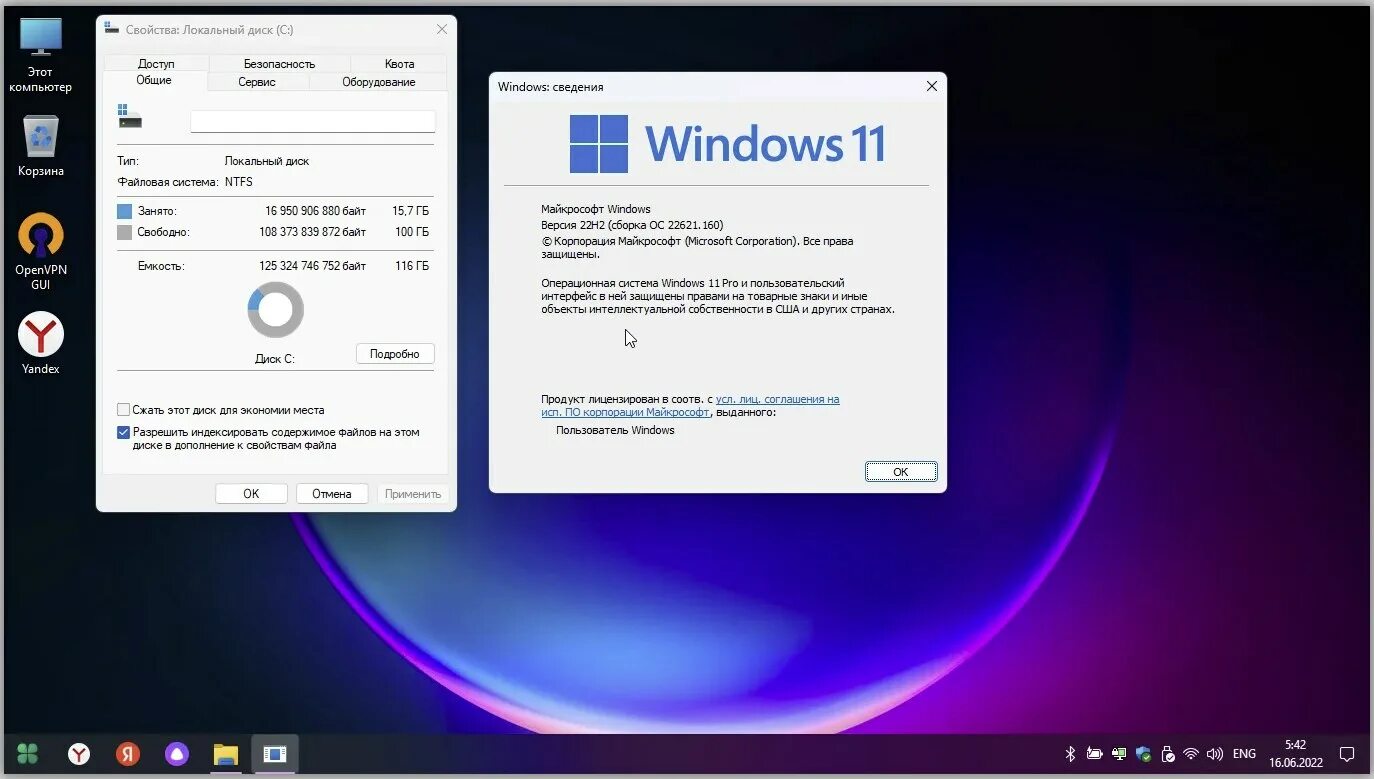Image resolution: width=1374 pixels, height=779 pixels.
Task: Close the Windows: сведения dialog
Action: click(x=932, y=86)
